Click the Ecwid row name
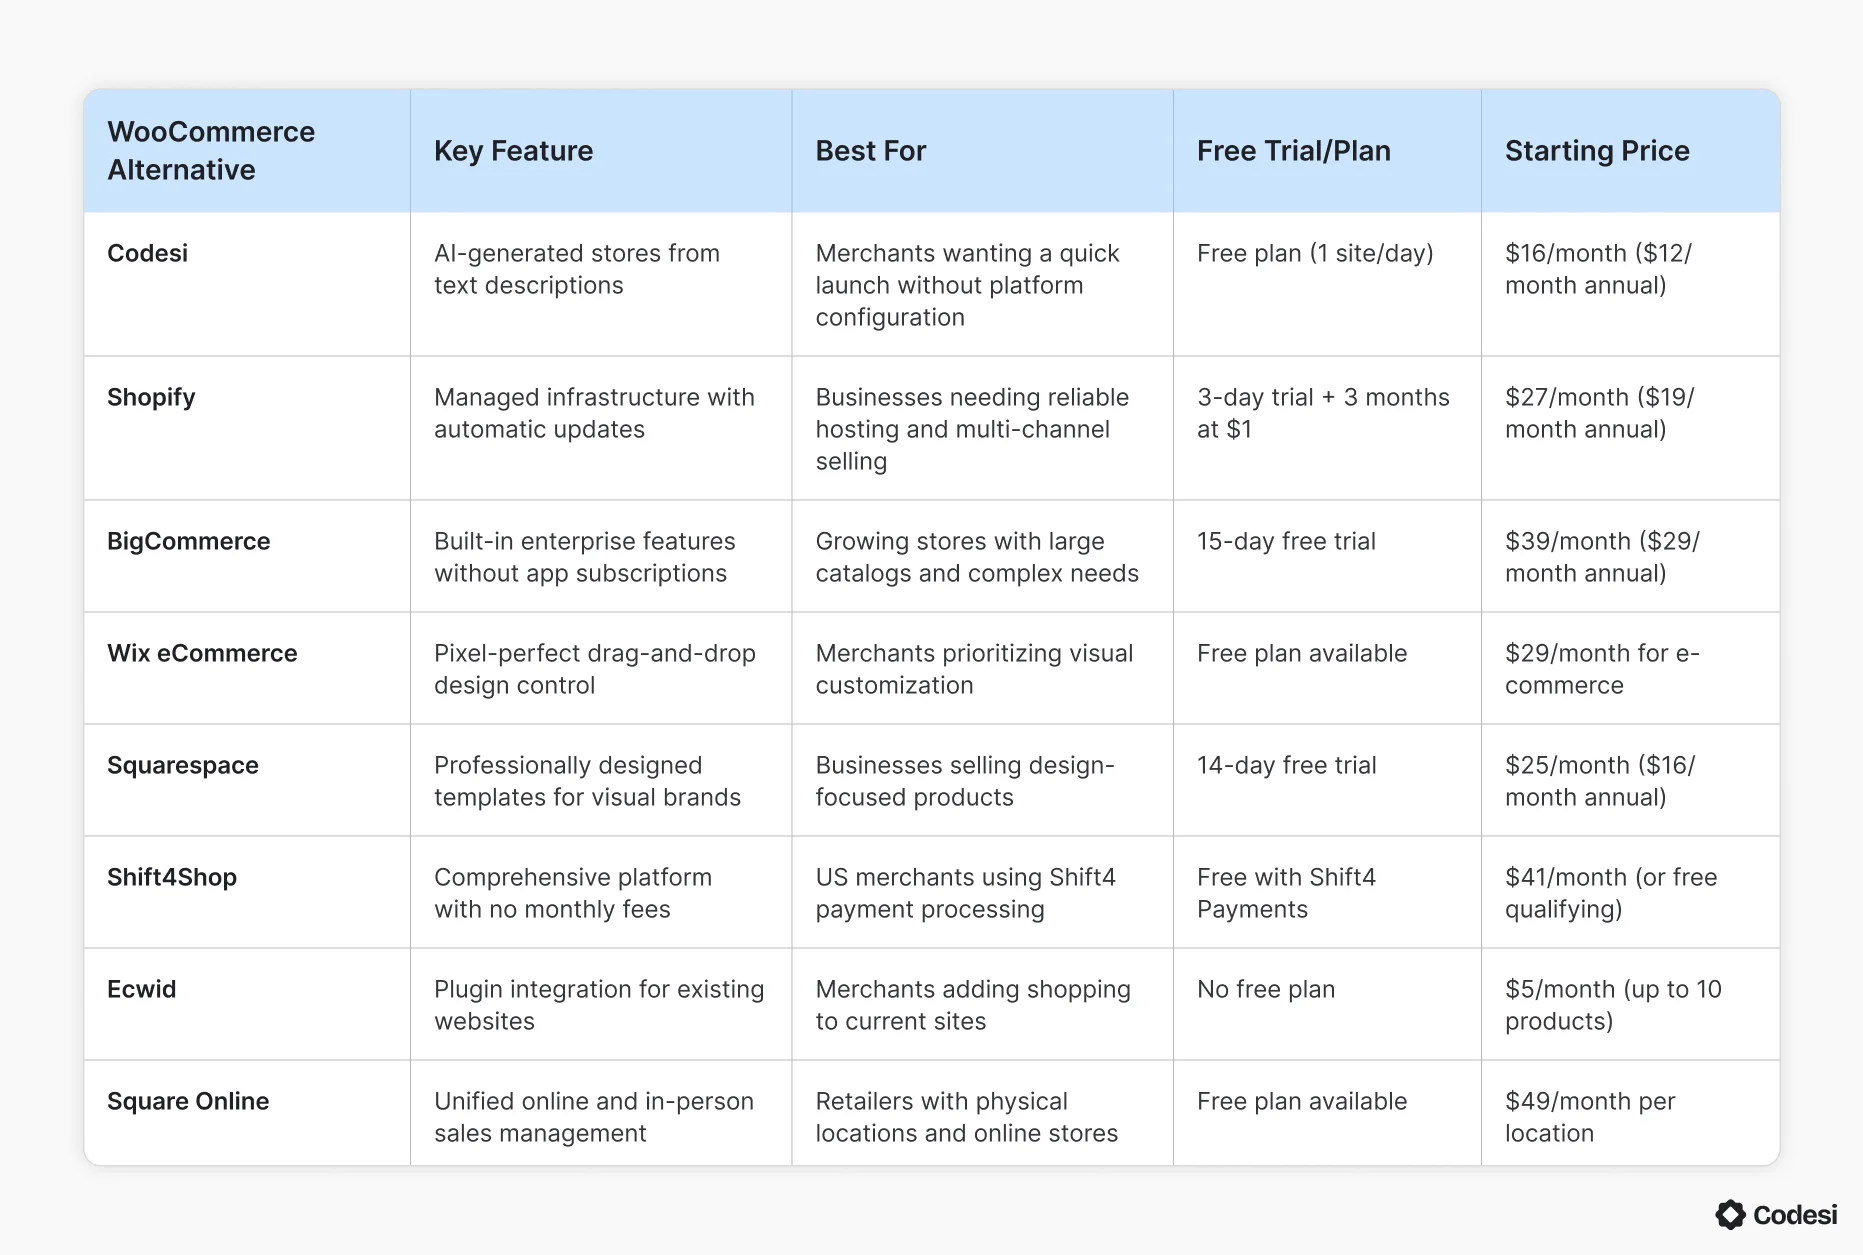Screen dimensions: 1863x1255 [x=142, y=989]
